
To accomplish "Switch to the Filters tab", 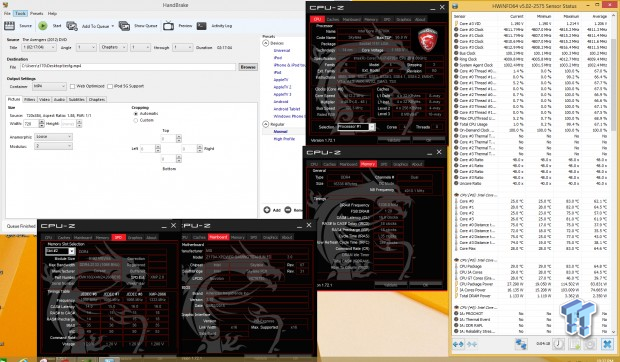I will pos(30,100).
